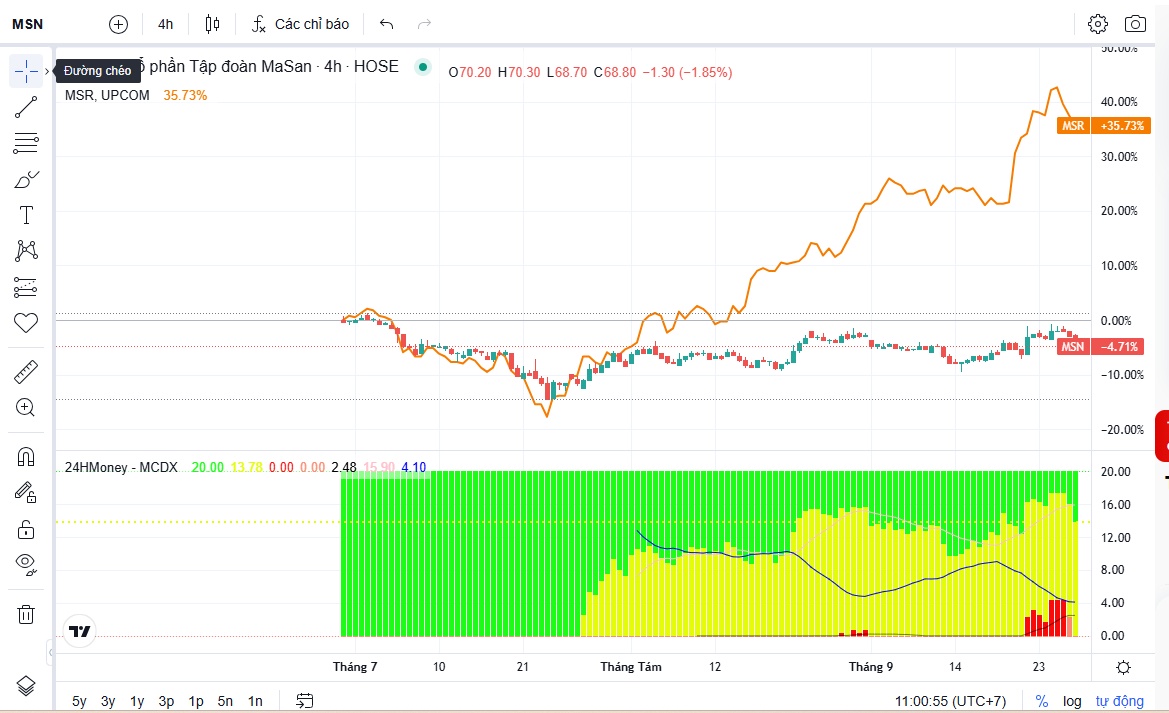Viewport: 1169px width, 713px height.
Task: Open the Fibonacci retracement tool
Action: 26,143
